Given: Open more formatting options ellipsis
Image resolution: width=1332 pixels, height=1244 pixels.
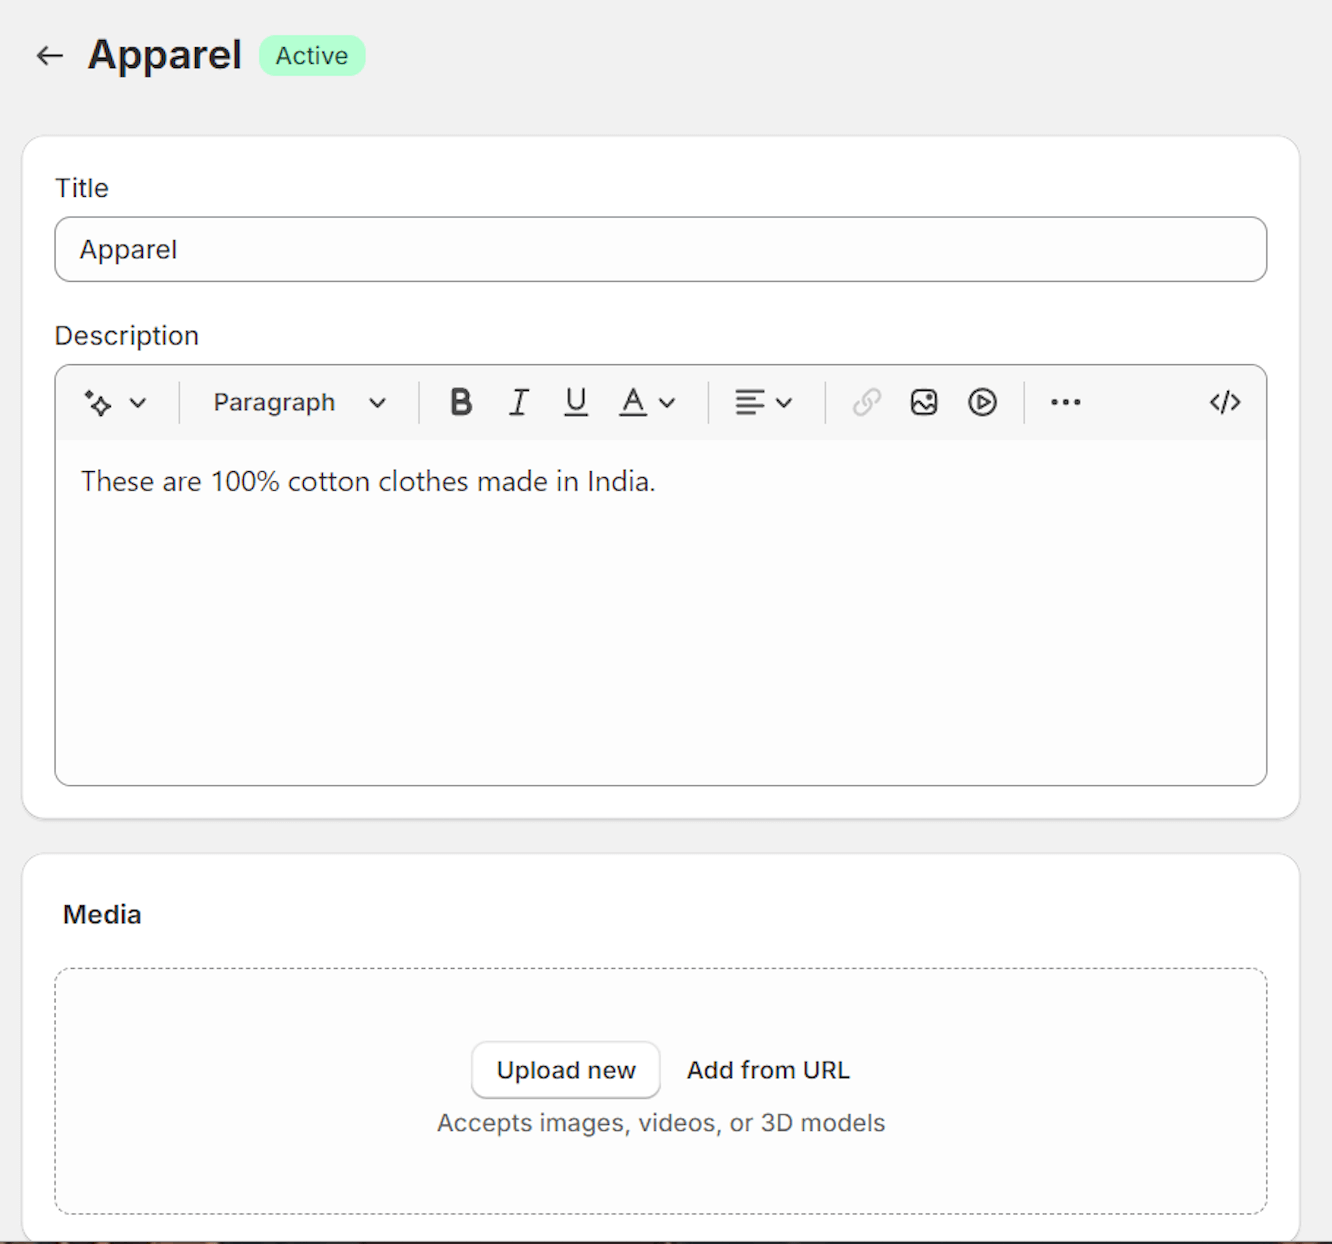Looking at the screenshot, I should (x=1066, y=402).
